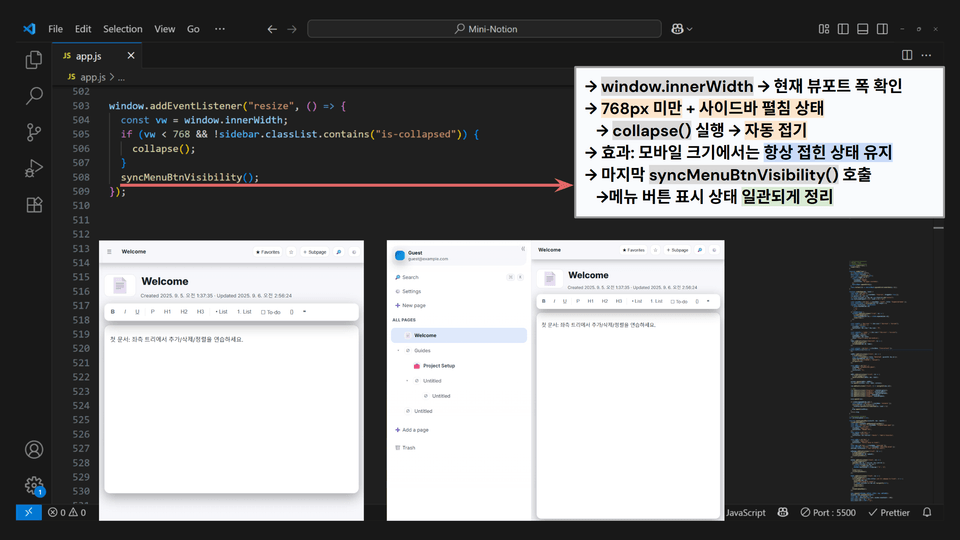Open the Selection menu
This screenshot has width=960, height=540.
point(122,29)
